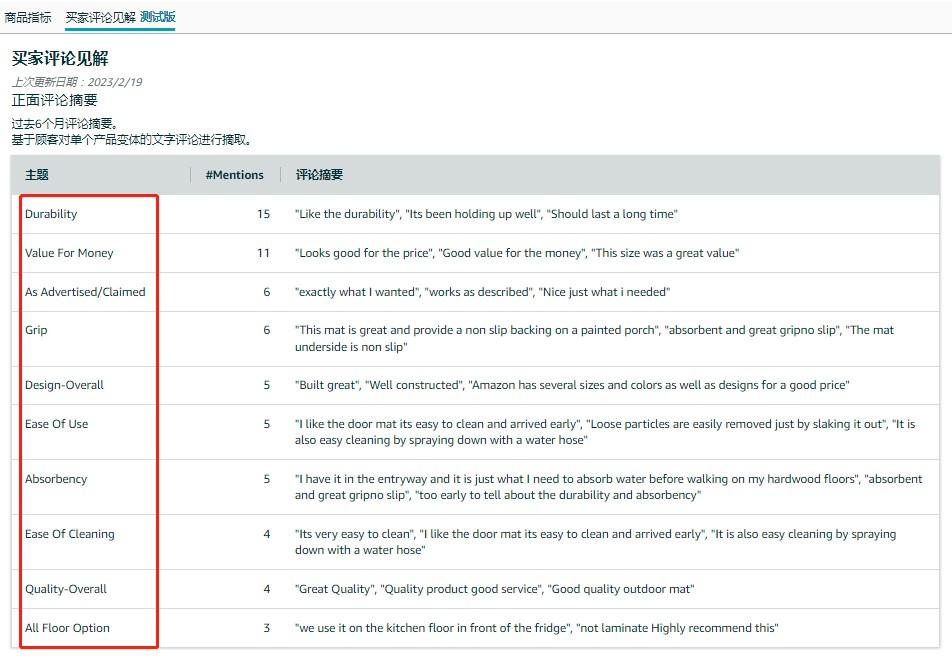Select the 评论摘要 column header
Viewport: 952px width, 669px height.
pos(319,175)
